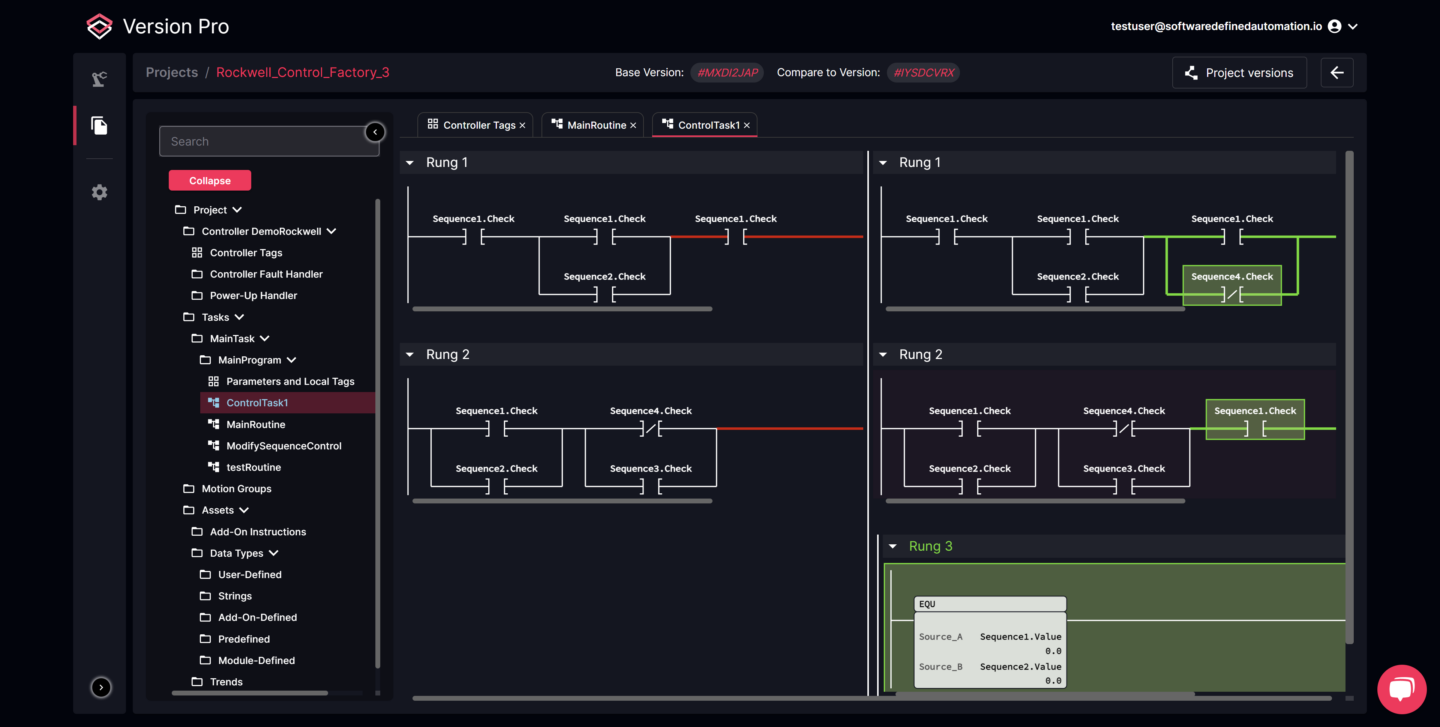The image size is (1440, 727).
Task: Click the Rung 1 base horizontal scrollbar
Action: pyautogui.click(x=562, y=309)
